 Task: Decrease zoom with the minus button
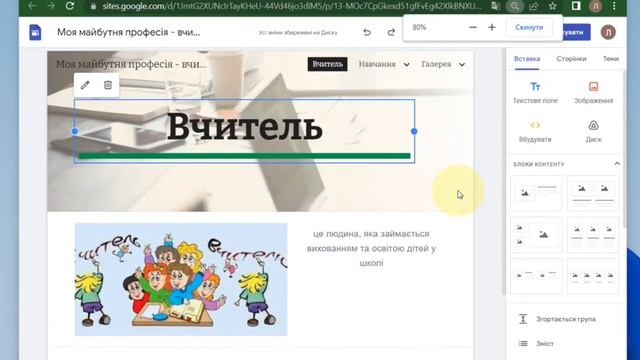[473, 27]
